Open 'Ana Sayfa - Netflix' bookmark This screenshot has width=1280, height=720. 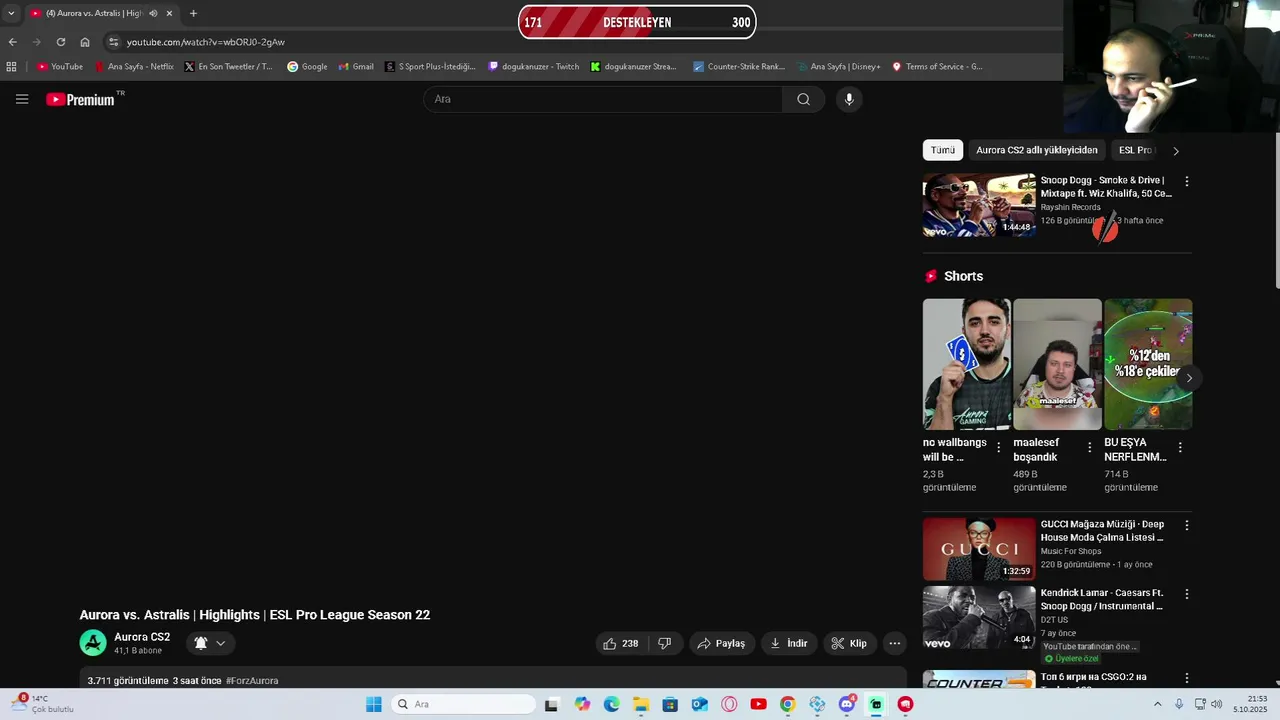[x=134, y=67]
